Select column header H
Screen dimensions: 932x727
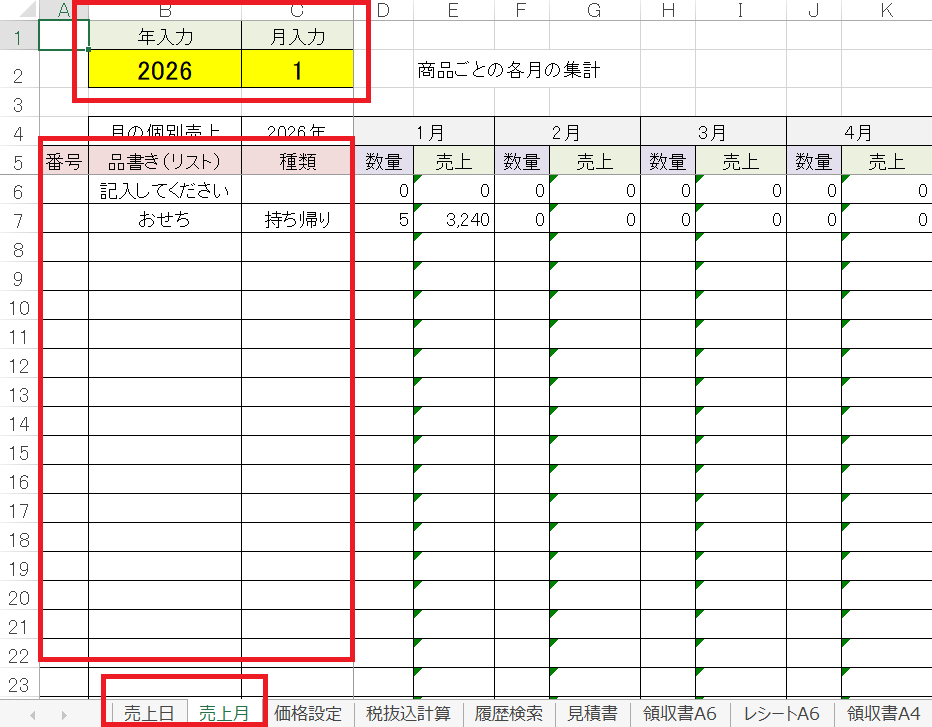[668, 11]
